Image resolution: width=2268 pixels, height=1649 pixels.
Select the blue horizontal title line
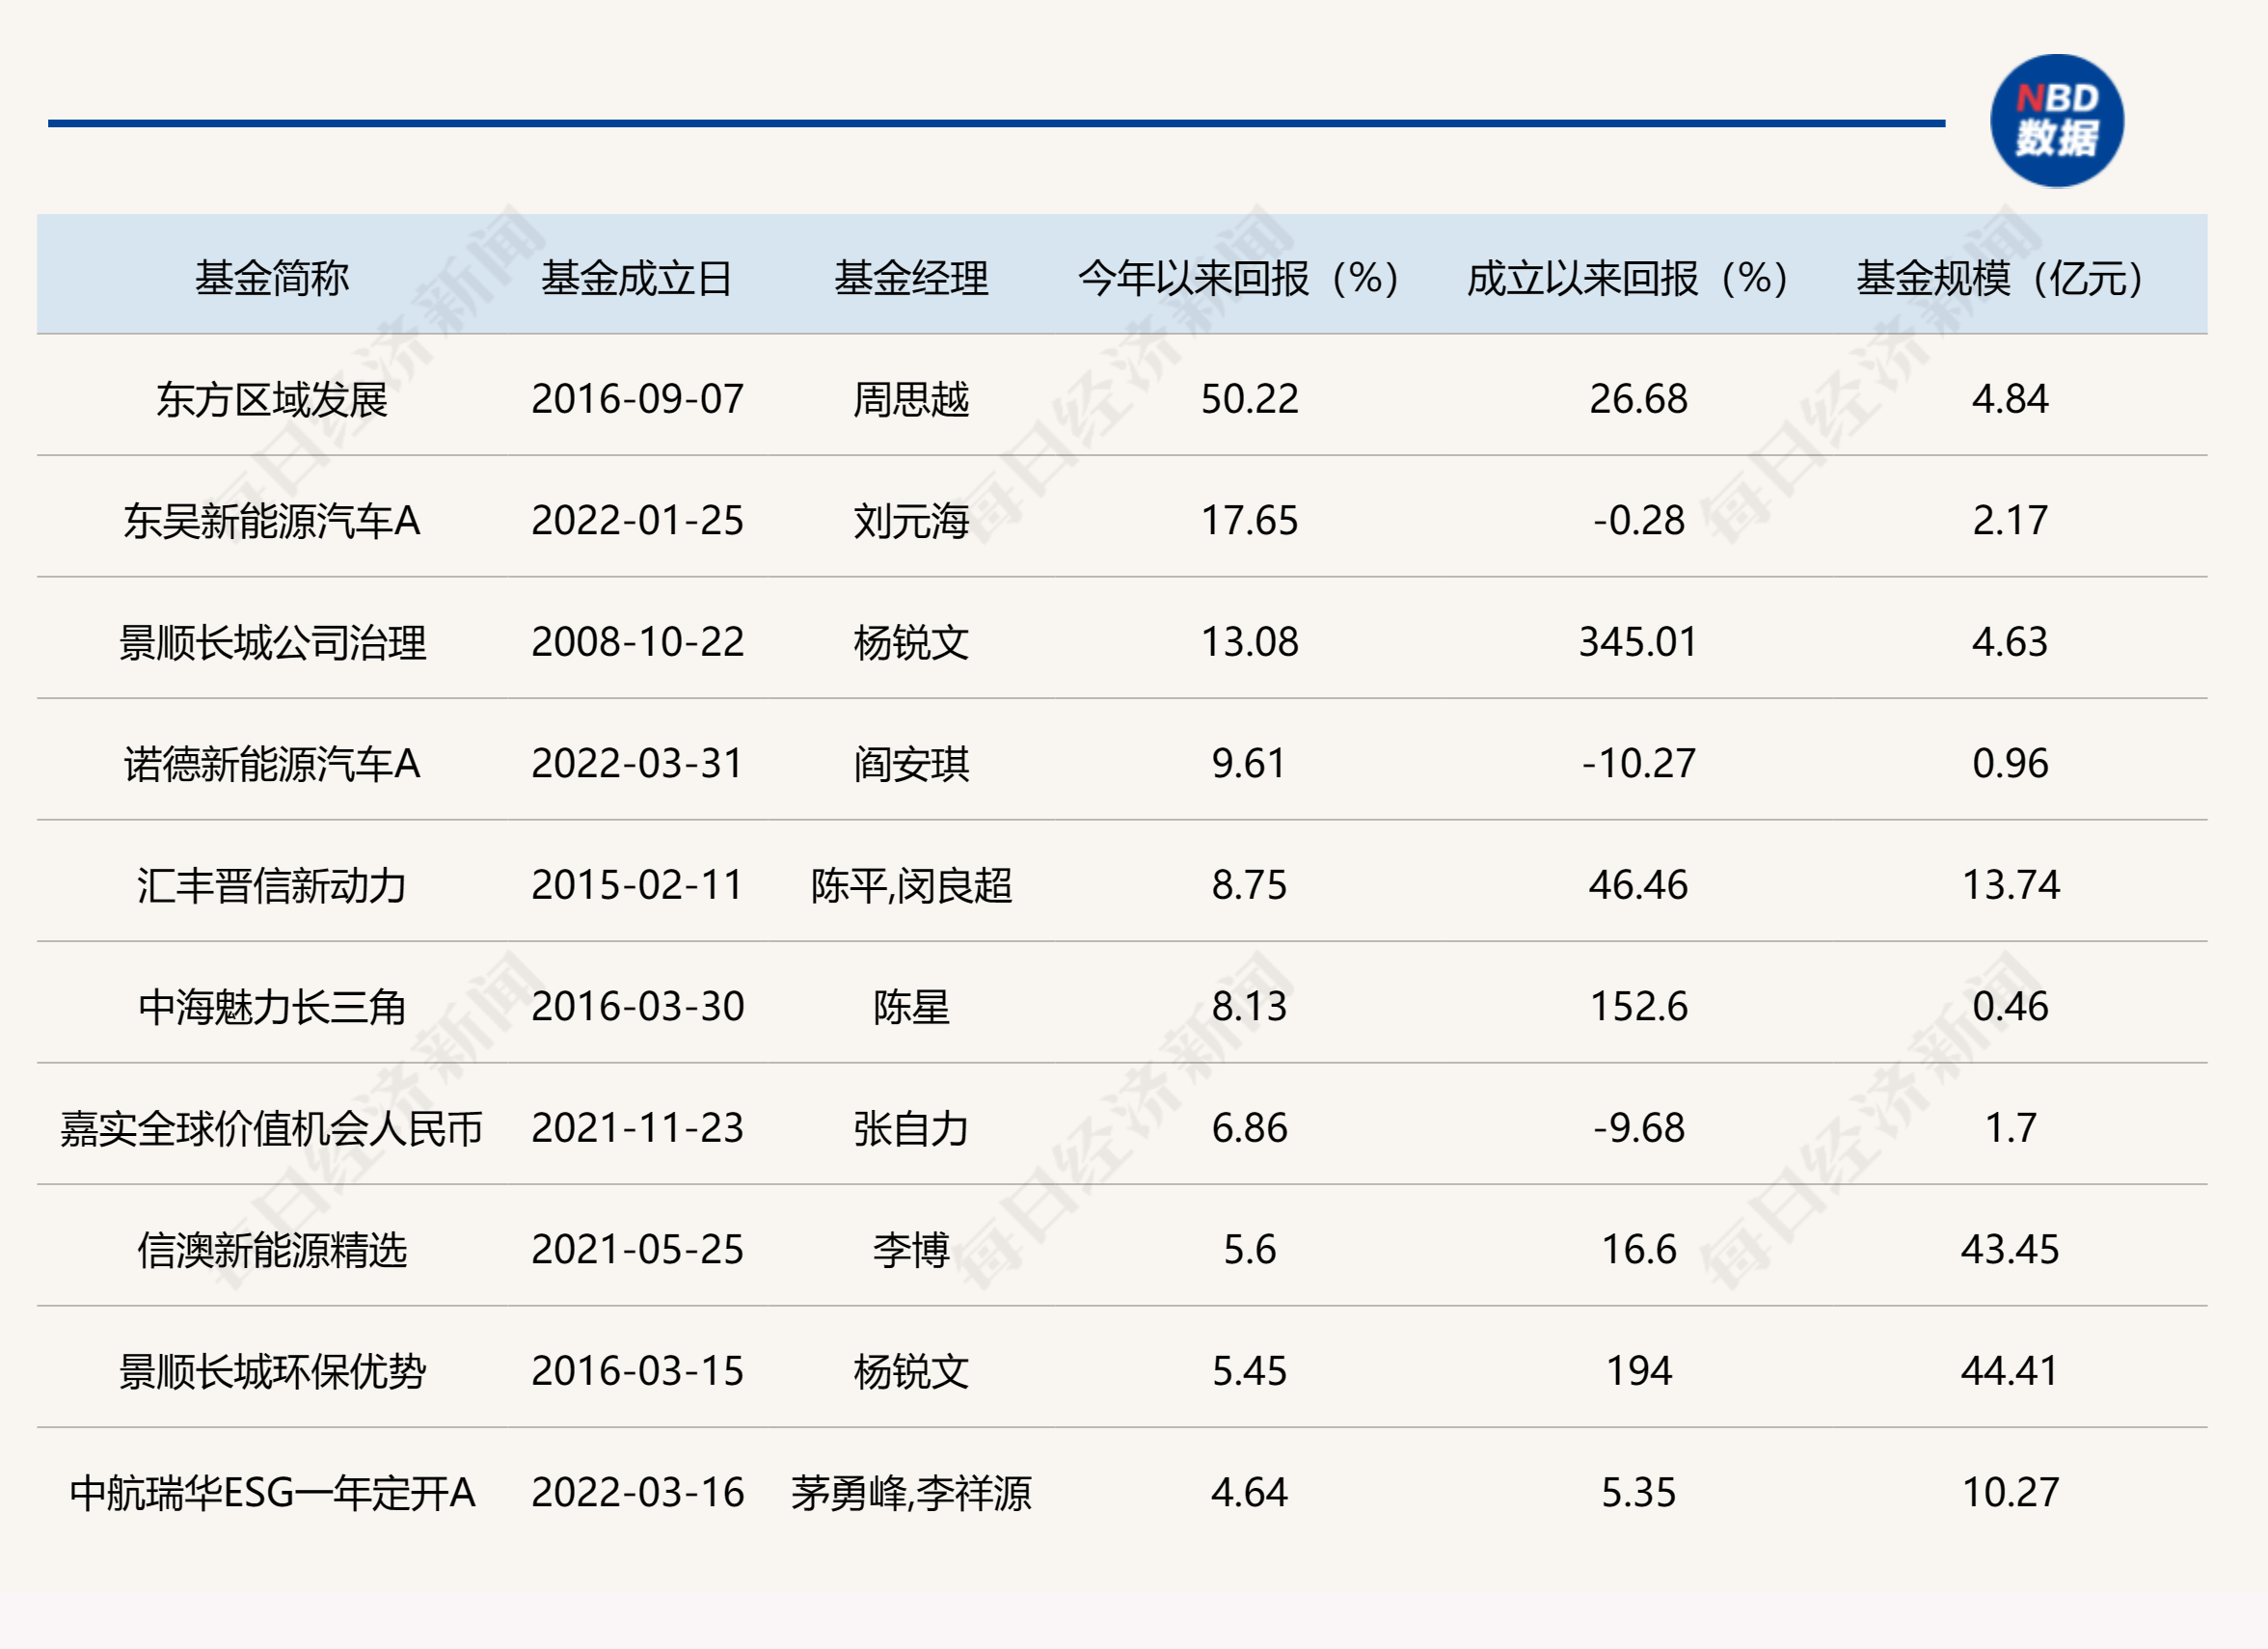click(x=996, y=123)
